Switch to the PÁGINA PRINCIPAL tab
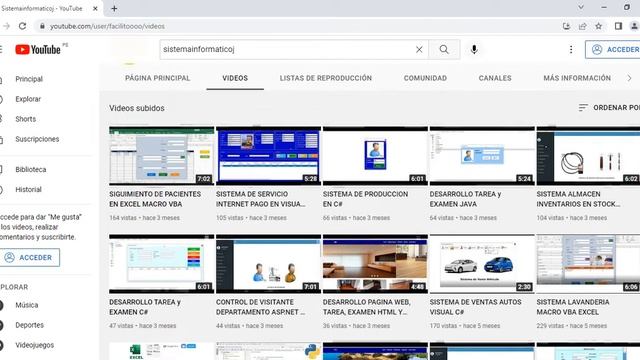Viewport: 640px width, 360px height. (158, 78)
